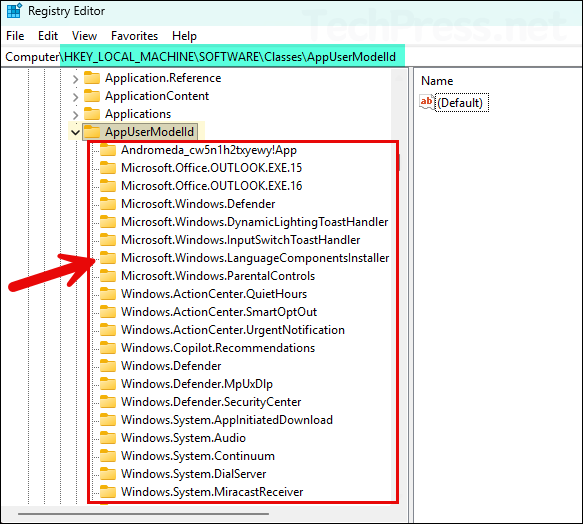This screenshot has height=524, width=583.
Task: Click the OUTLOOK.EXE.15 folder icon
Action: 108,168
